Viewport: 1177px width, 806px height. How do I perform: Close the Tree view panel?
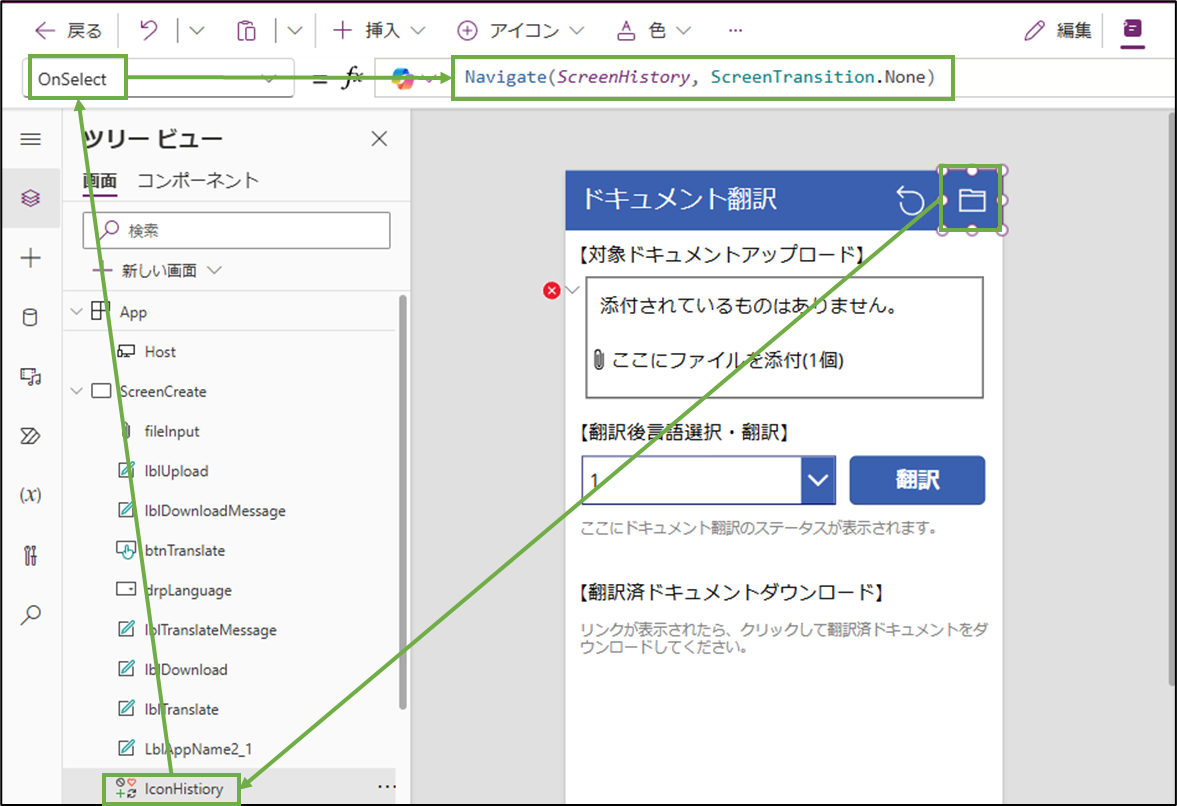[x=379, y=139]
